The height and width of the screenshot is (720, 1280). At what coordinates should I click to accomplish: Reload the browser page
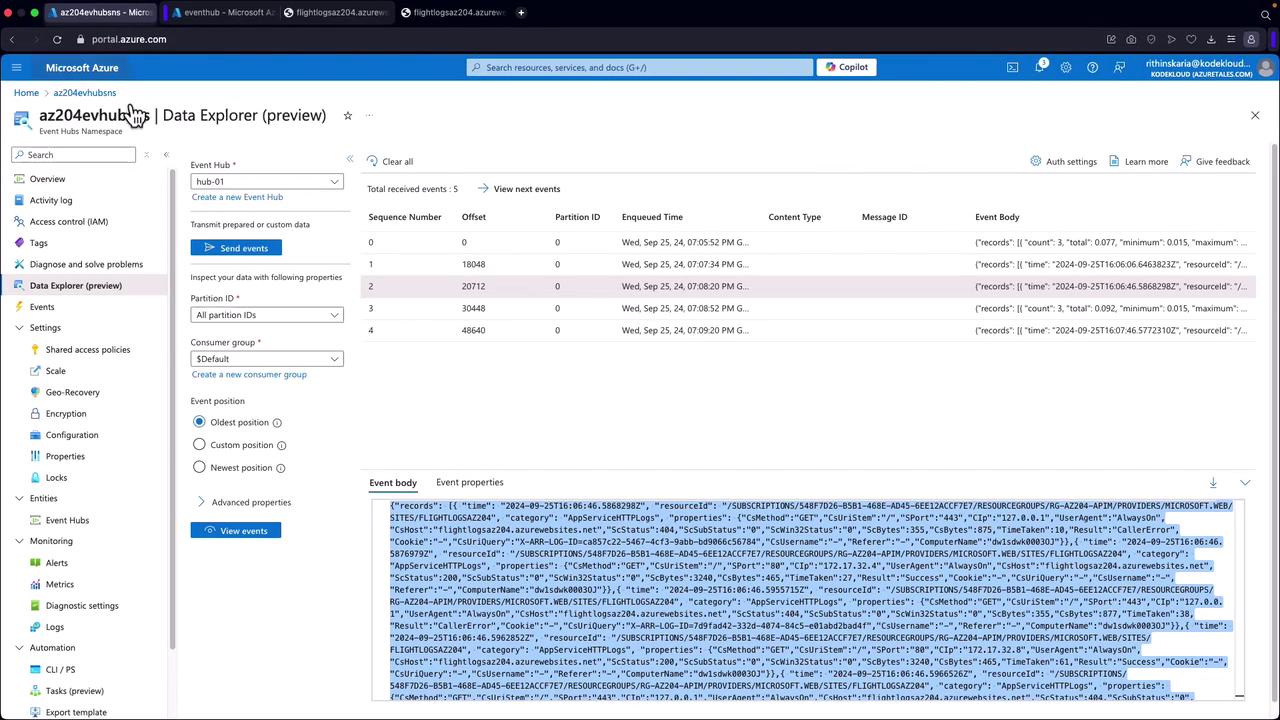(x=57, y=39)
